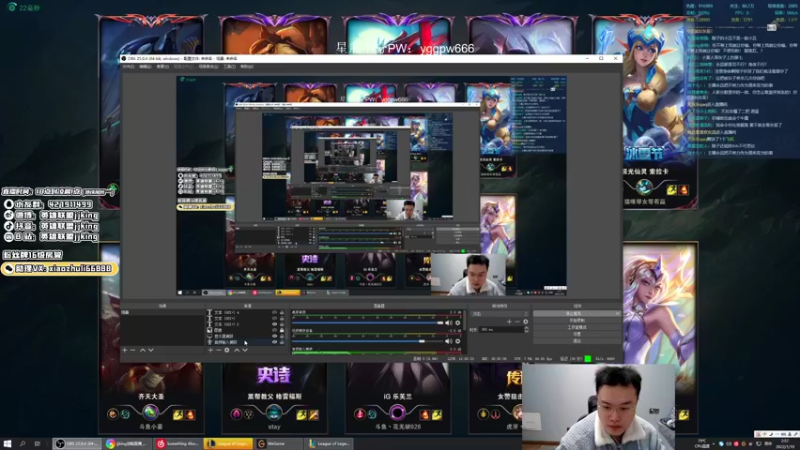This screenshot has height=450, width=800.
Task: Open Task View on taskbar
Action: (37, 444)
